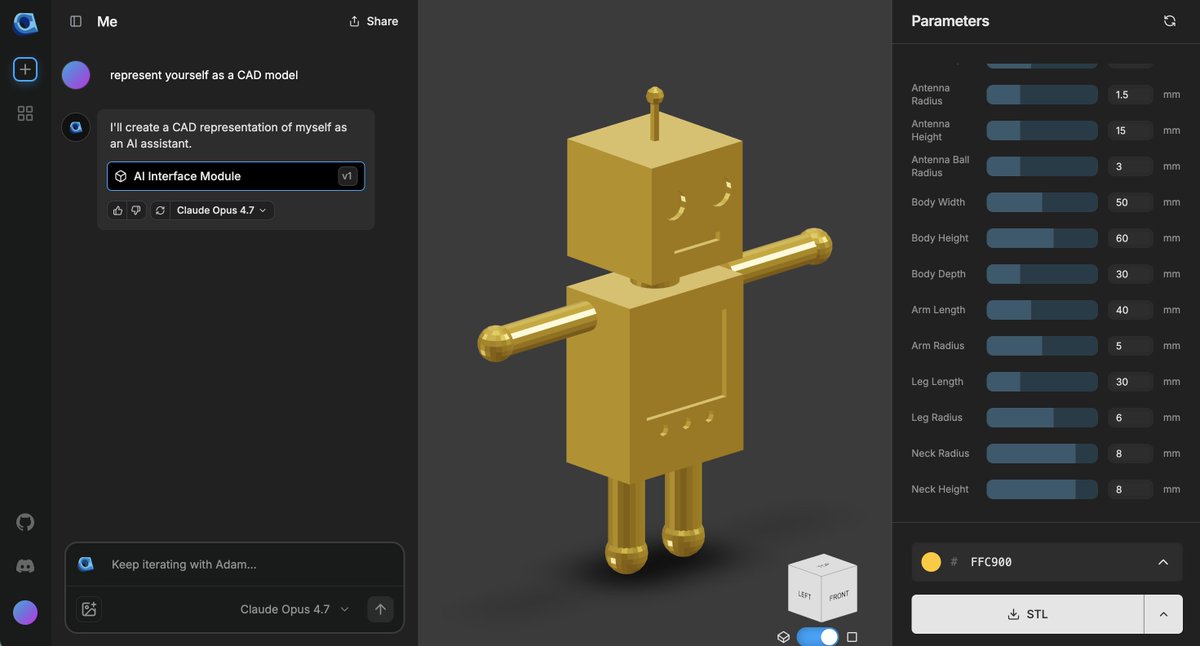Toggle the square projection icon near the view cube
This screenshot has width=1200, height=646.
pos(851,636)
